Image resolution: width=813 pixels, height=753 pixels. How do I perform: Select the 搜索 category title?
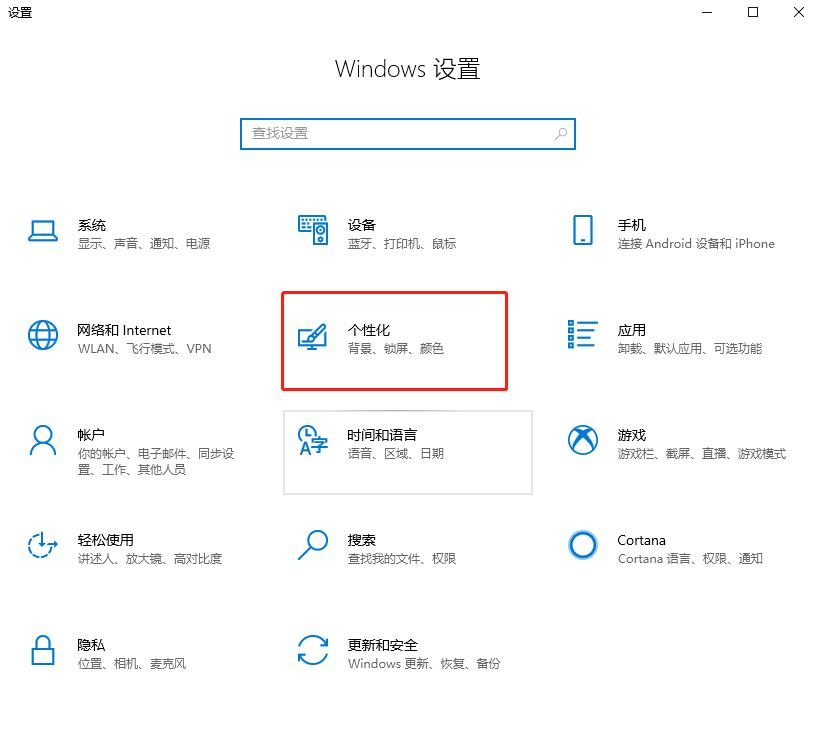click(361, 540)
